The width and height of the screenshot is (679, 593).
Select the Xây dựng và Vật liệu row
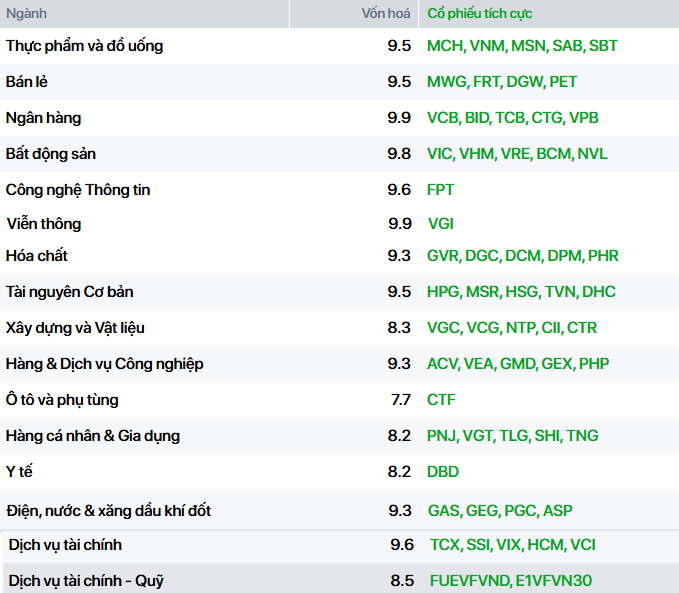[x=340, y=327]
